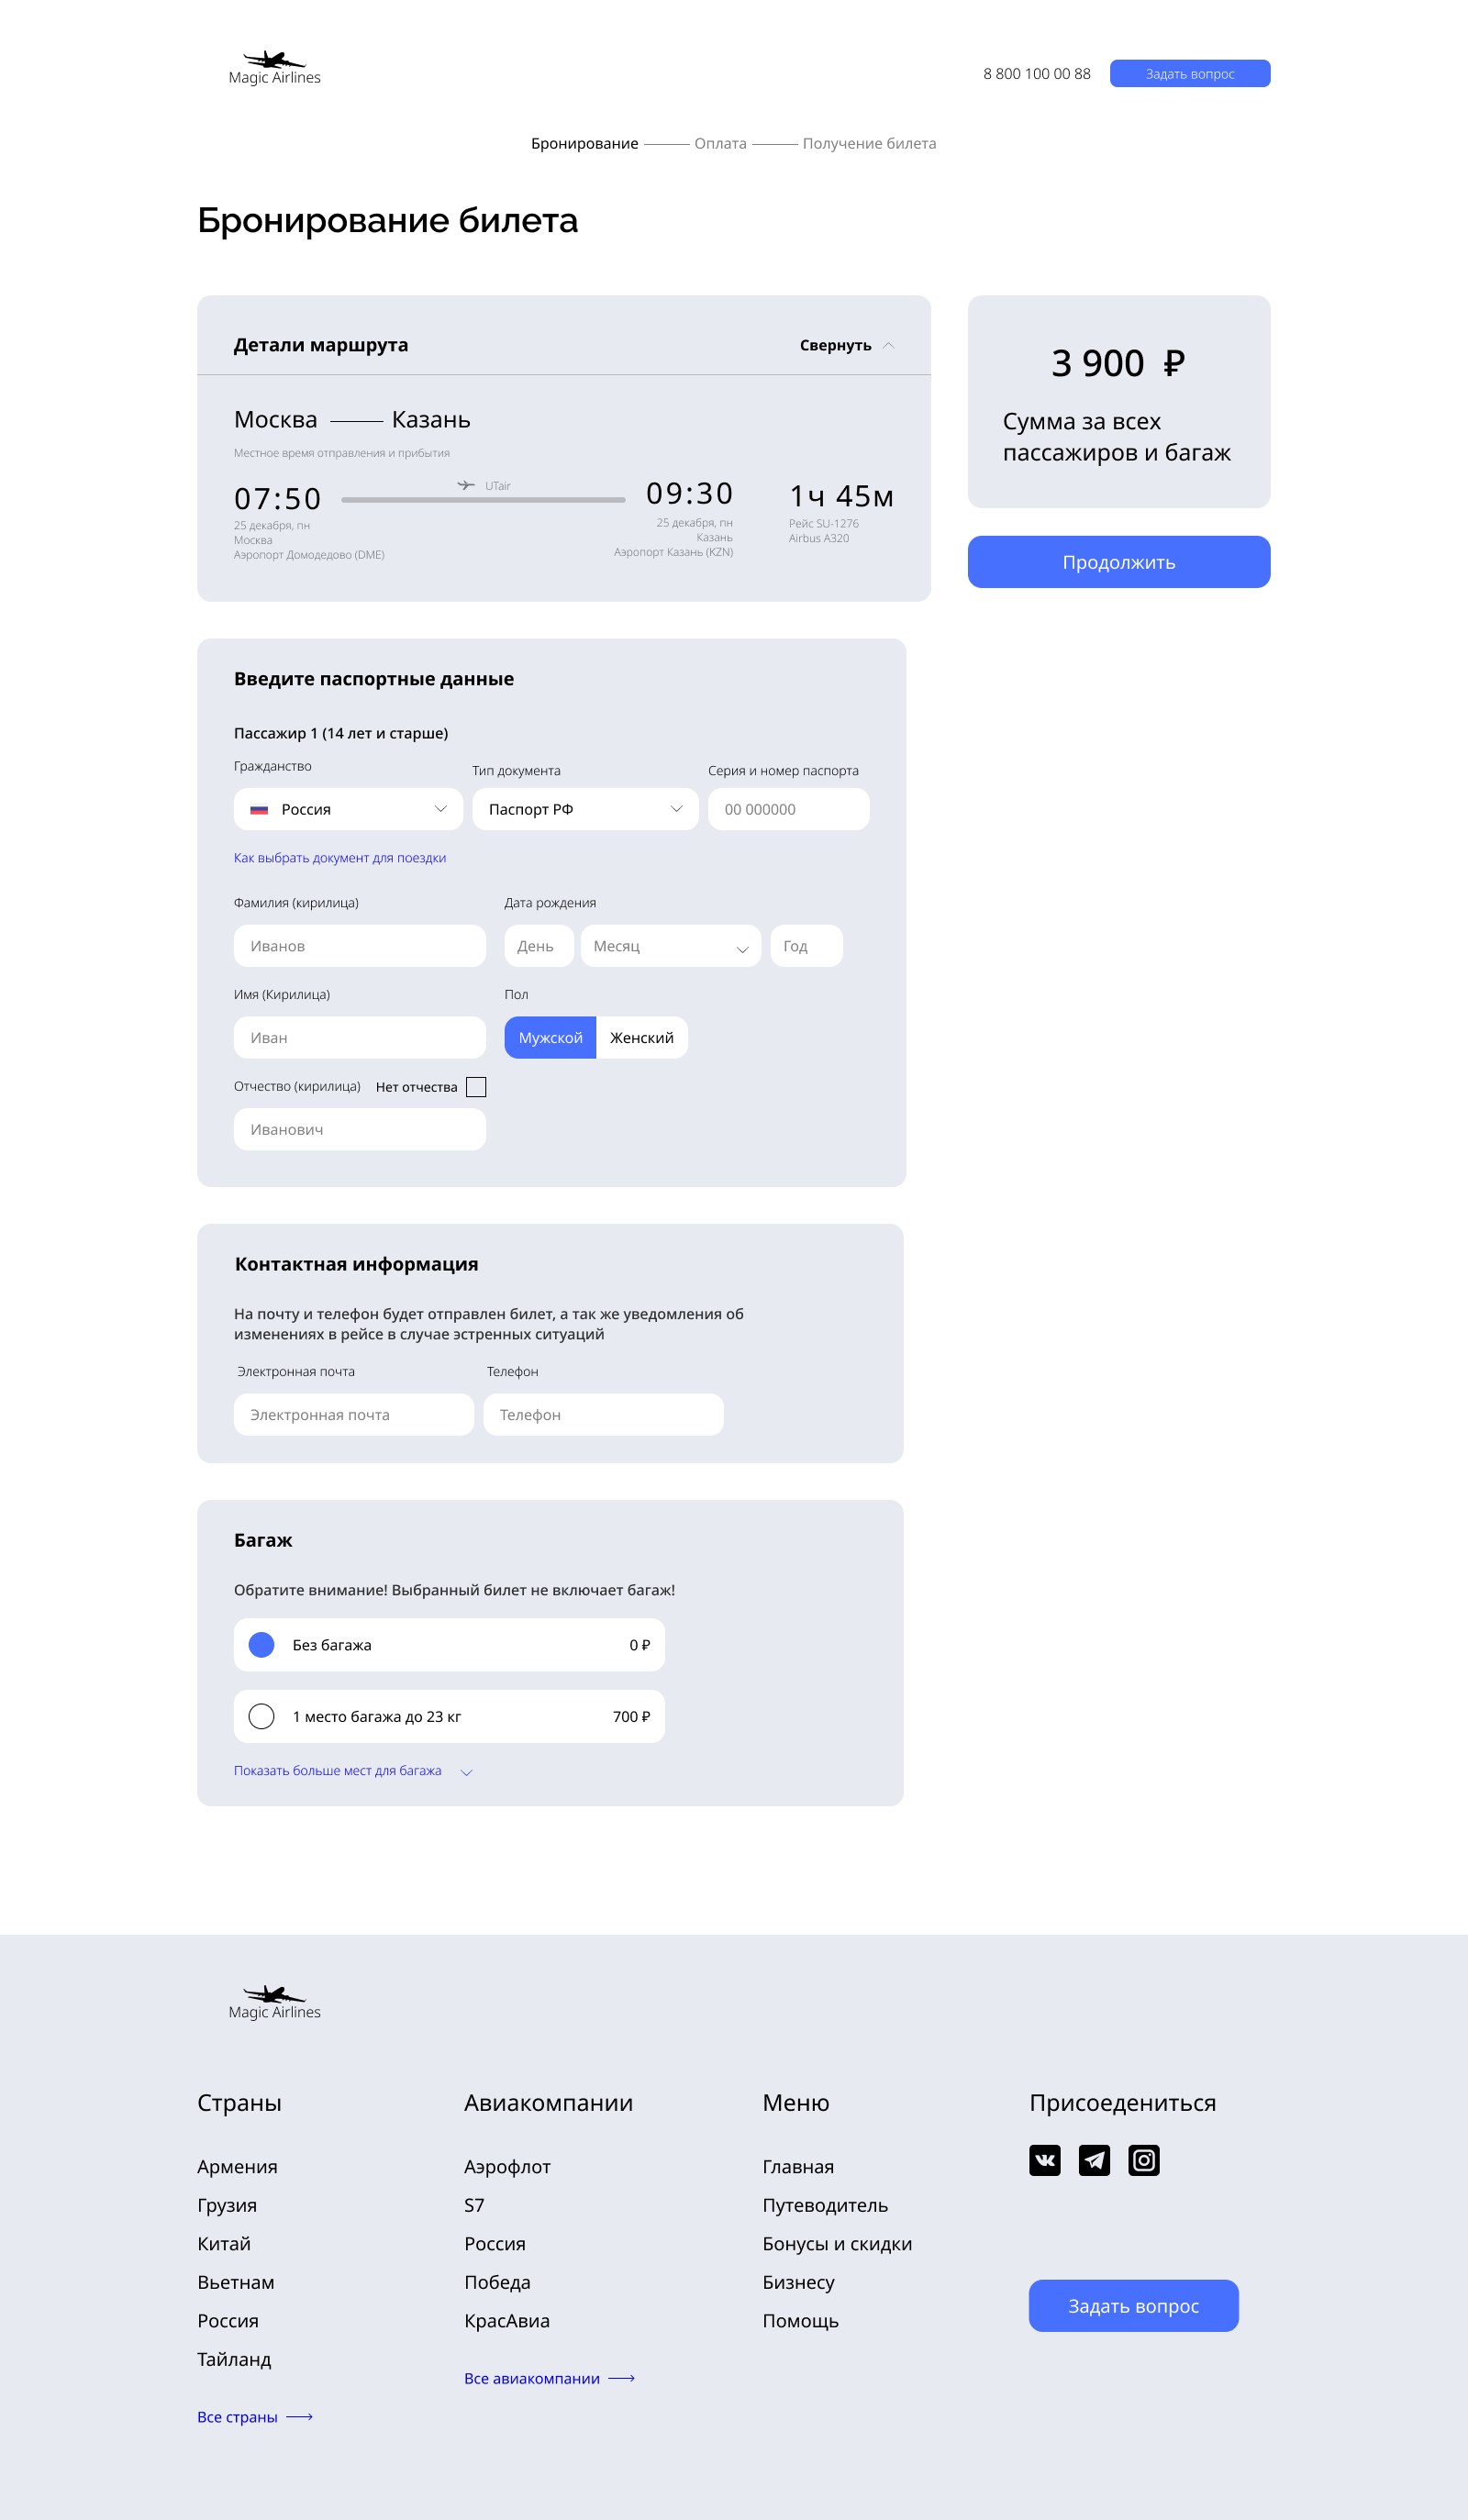Image resolution: width=1468 pixels, height=2520 pixels.
Task: Click the arrow next to Все авиакомпании
Action: tap(621, 2379)
